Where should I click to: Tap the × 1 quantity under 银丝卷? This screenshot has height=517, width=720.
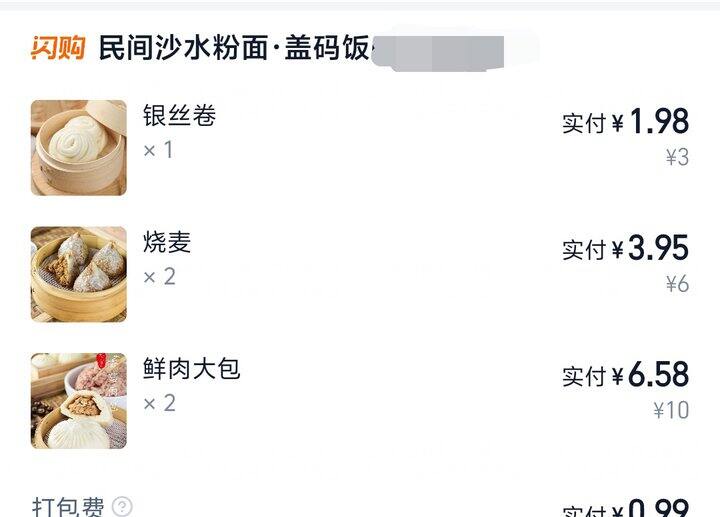click(x=159, y=150)
